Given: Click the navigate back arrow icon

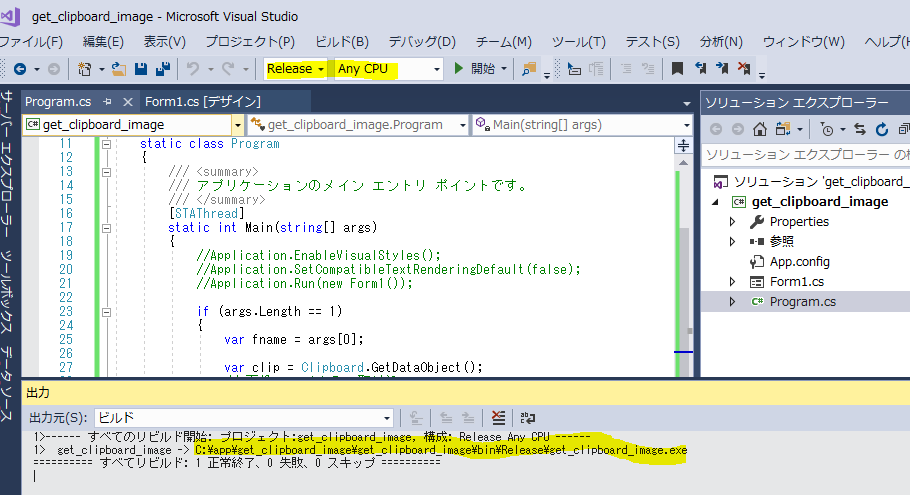Looking at the screenshot, I should (20, 69).
